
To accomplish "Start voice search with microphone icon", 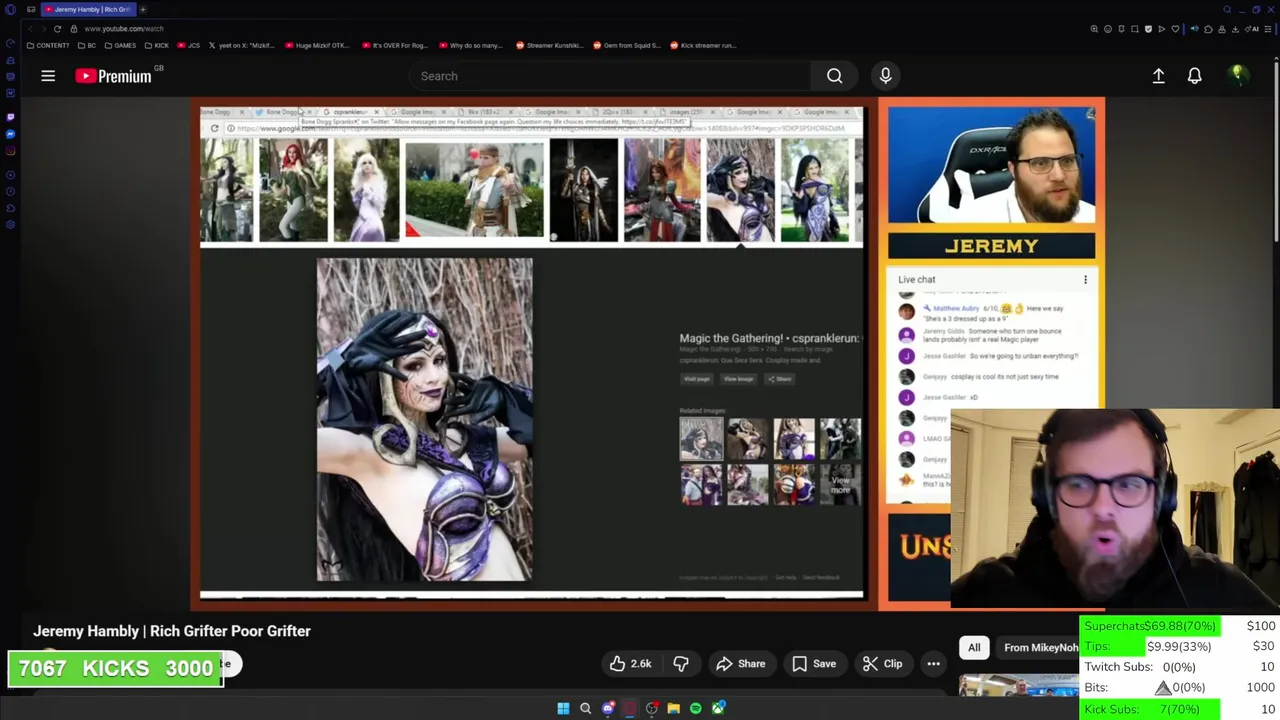I will pyautogui.click(x=885, y=76).
